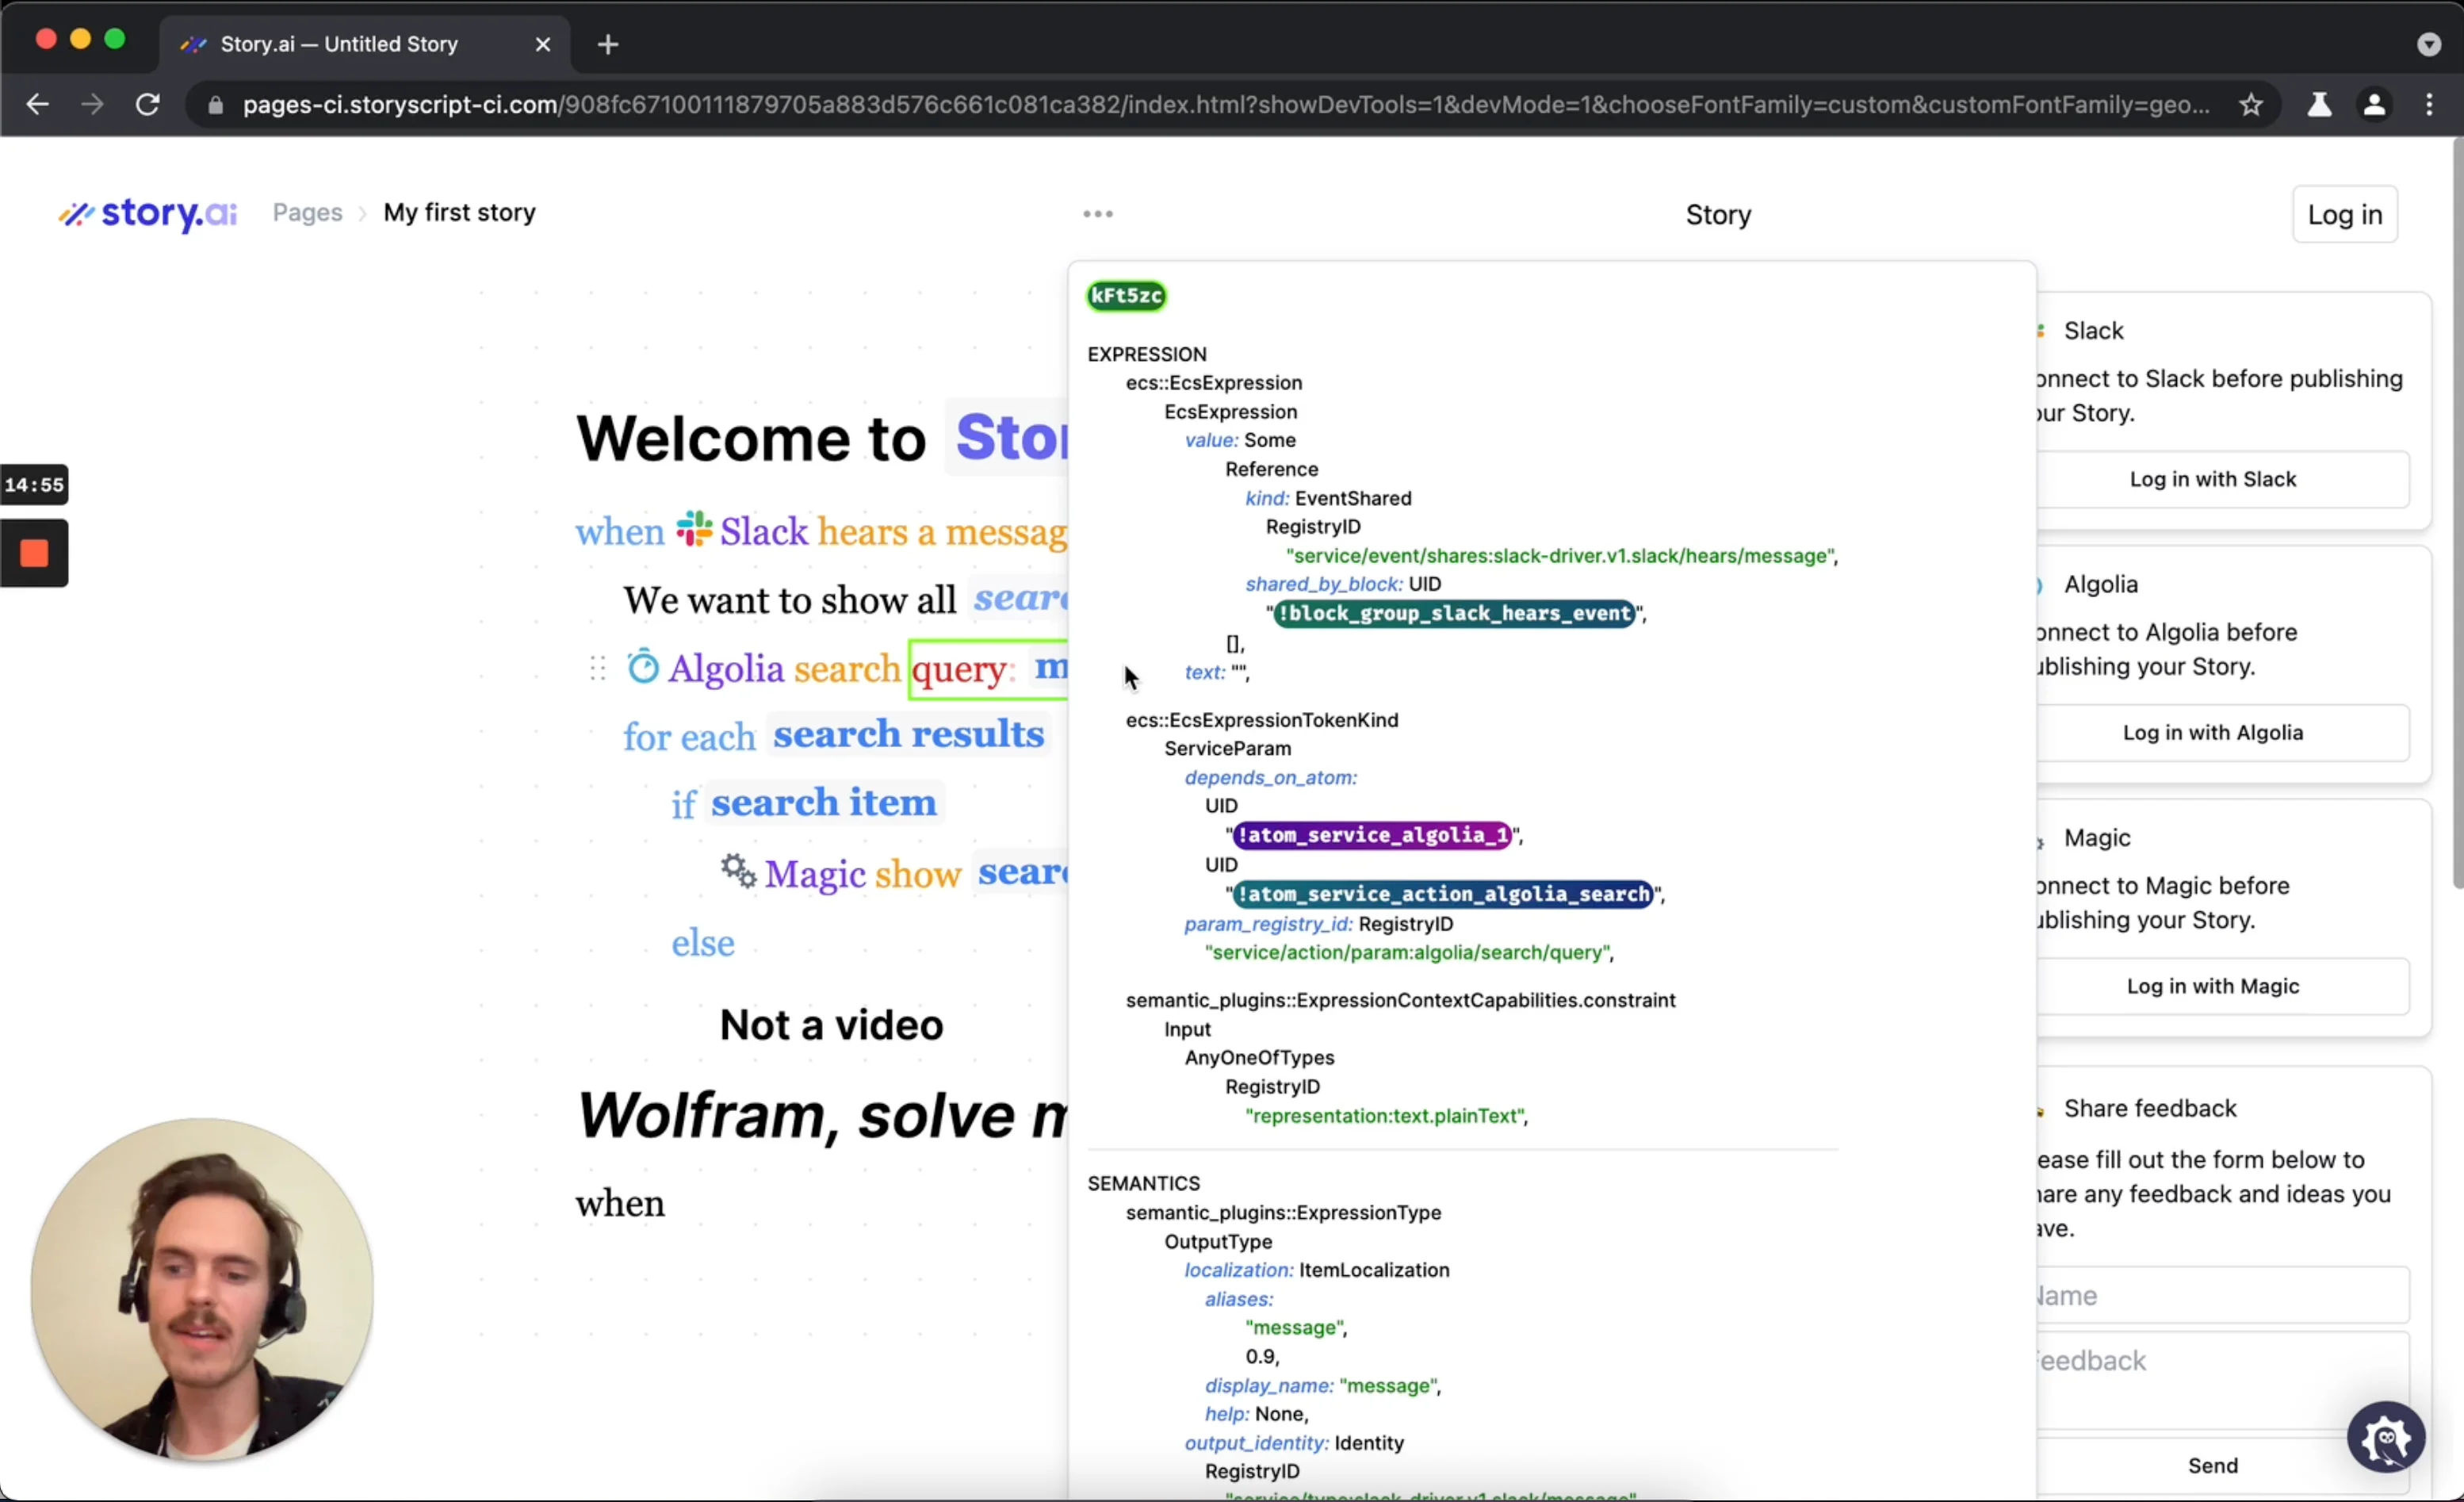Click the red stop recording button
This screenshot has width=2464, height=1502.
[x=34, y=553]
